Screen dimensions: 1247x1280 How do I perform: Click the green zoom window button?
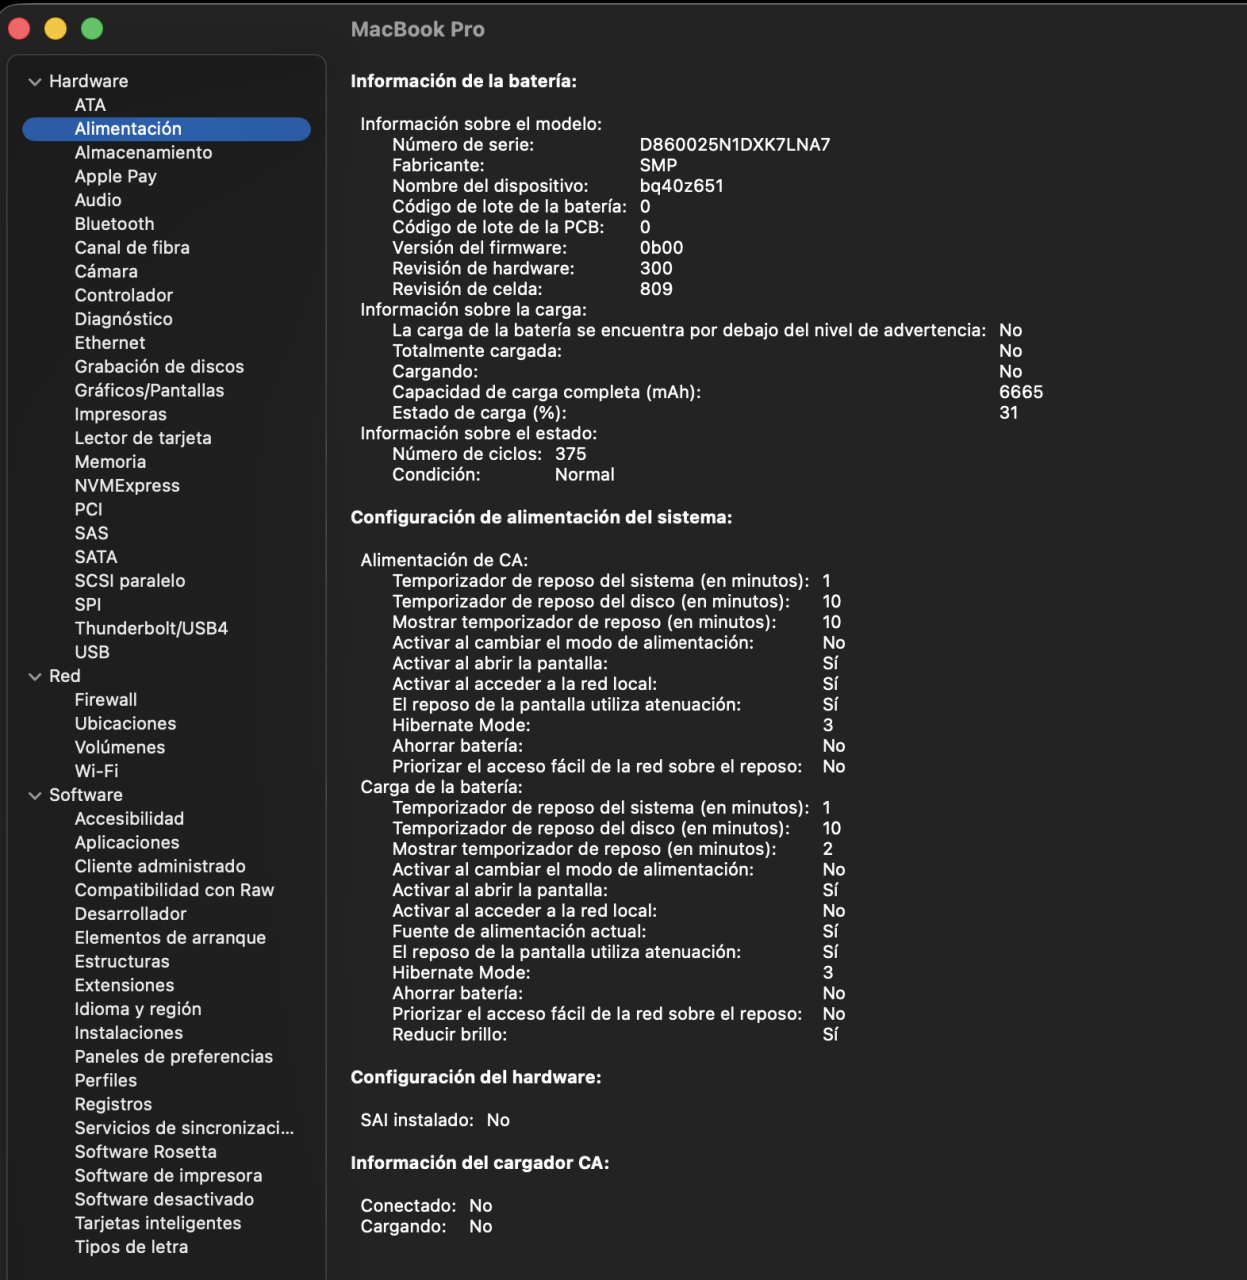[x=92, y=29]
